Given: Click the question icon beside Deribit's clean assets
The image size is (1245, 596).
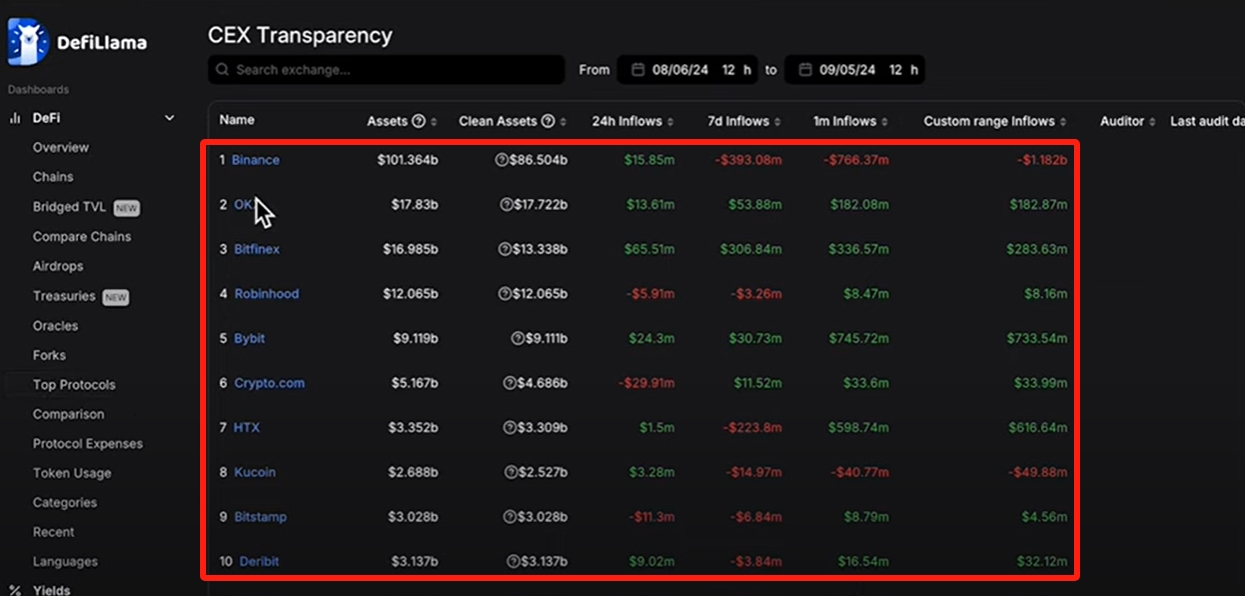Looking at the screenshot, I should click(513, 561).
